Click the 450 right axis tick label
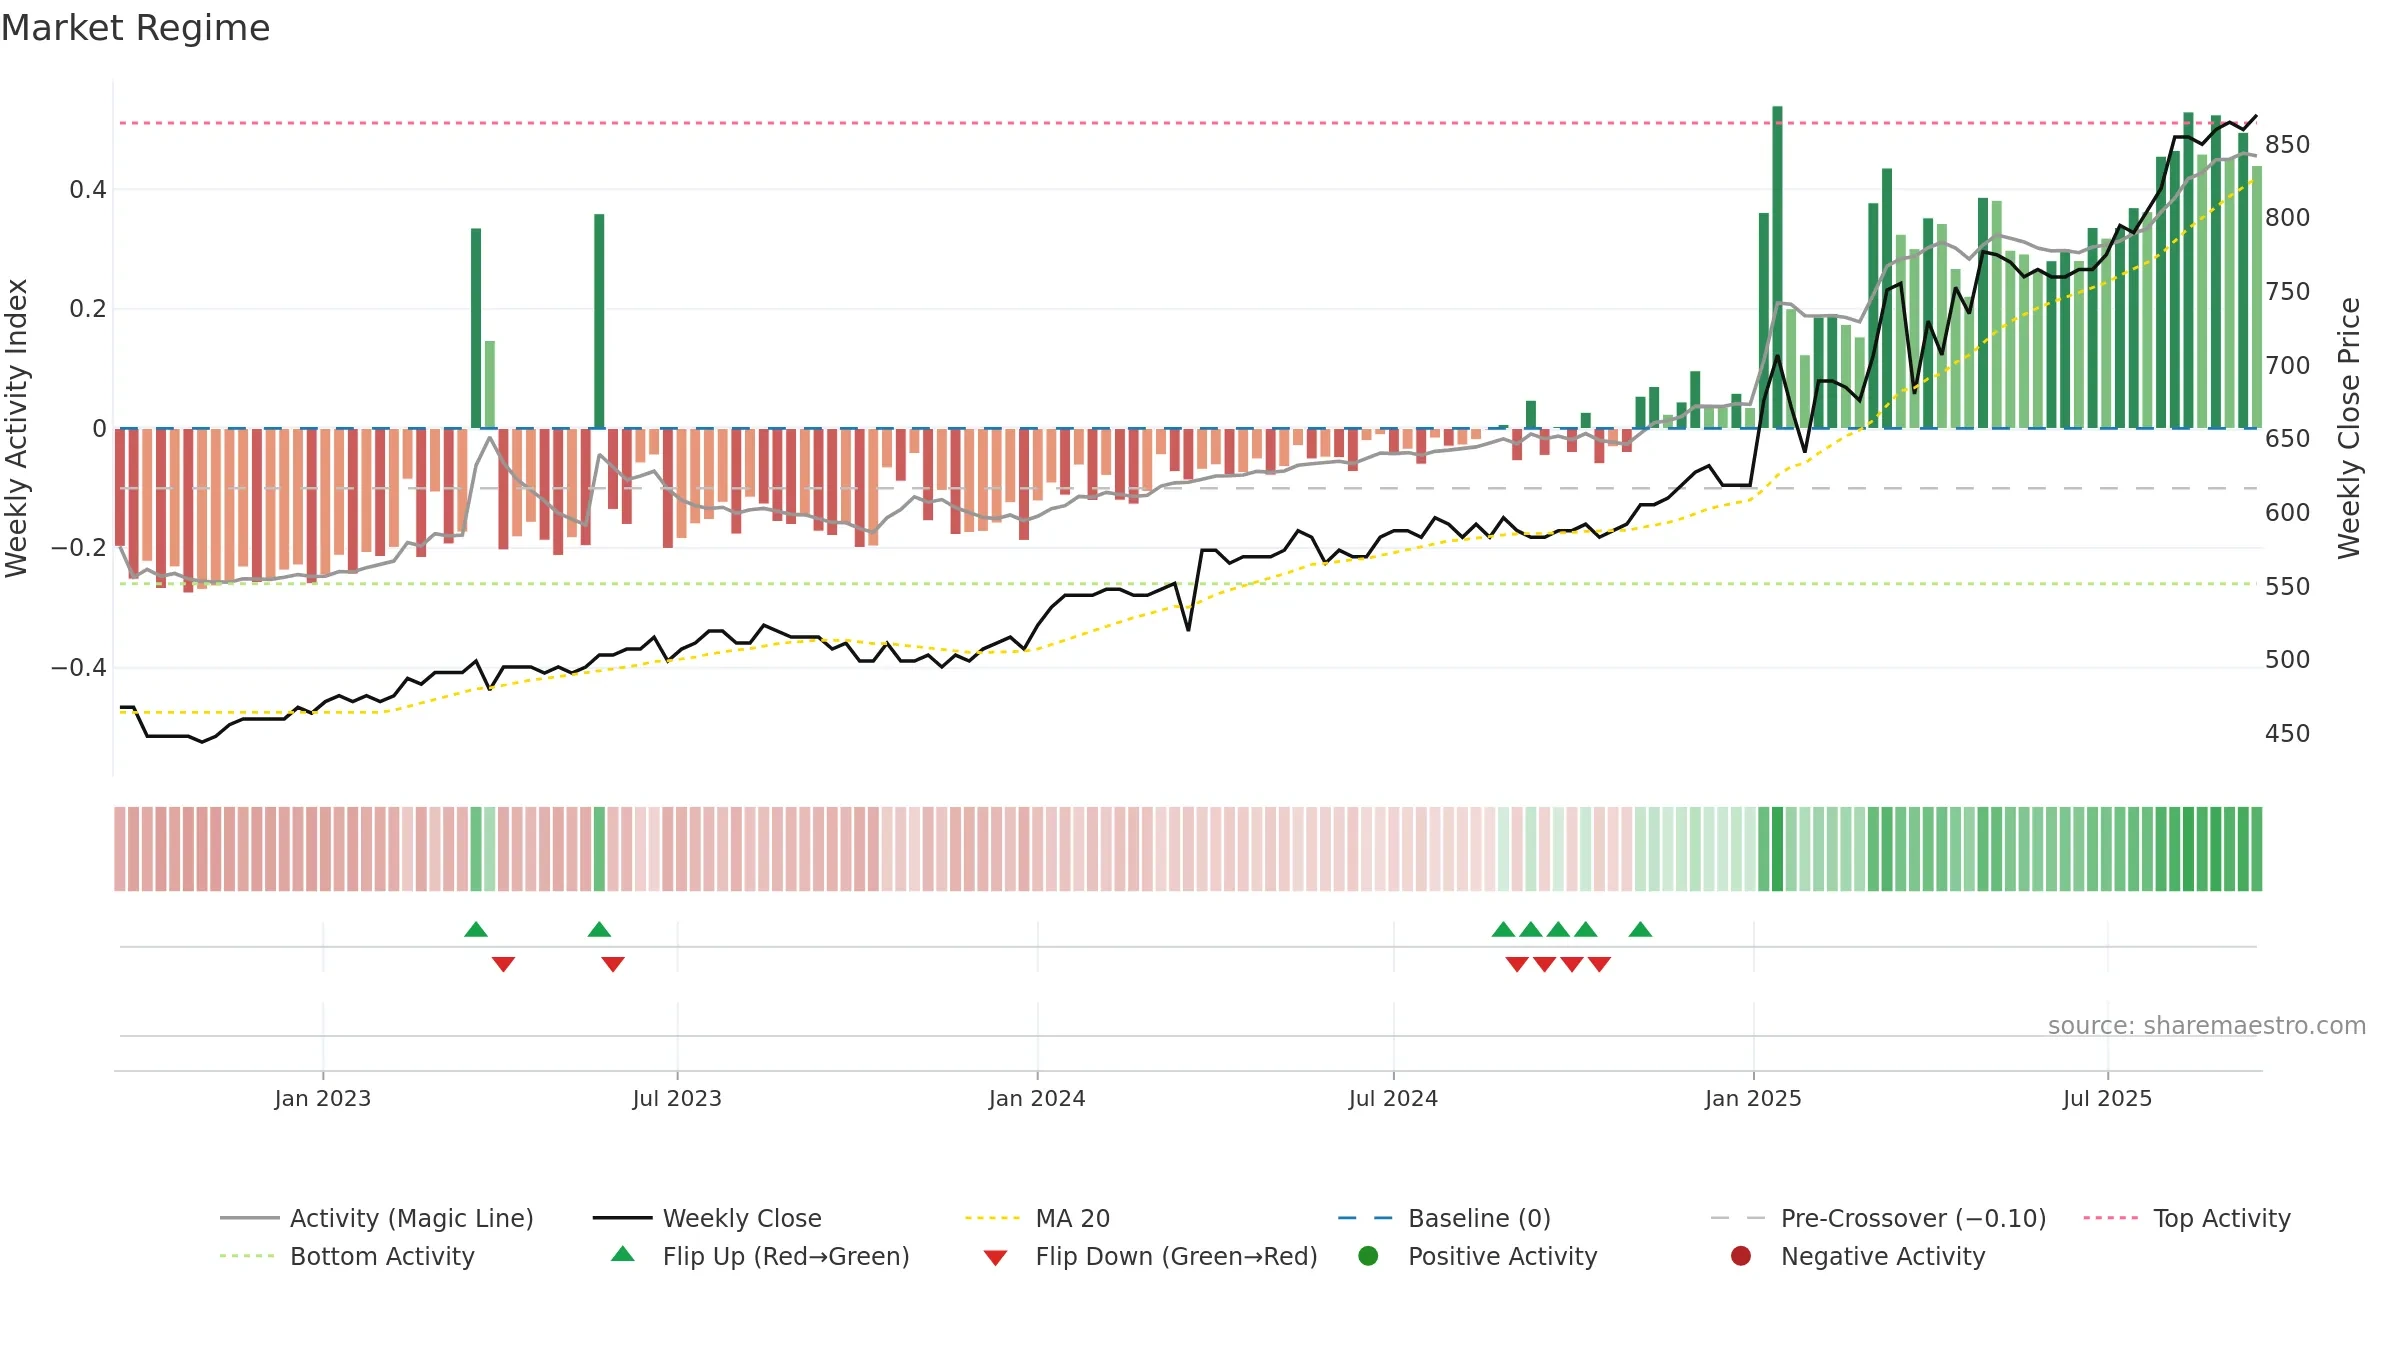The width and height of the screenshot is (2400, 1350). pyautogui.click(x=2288, y=734)
